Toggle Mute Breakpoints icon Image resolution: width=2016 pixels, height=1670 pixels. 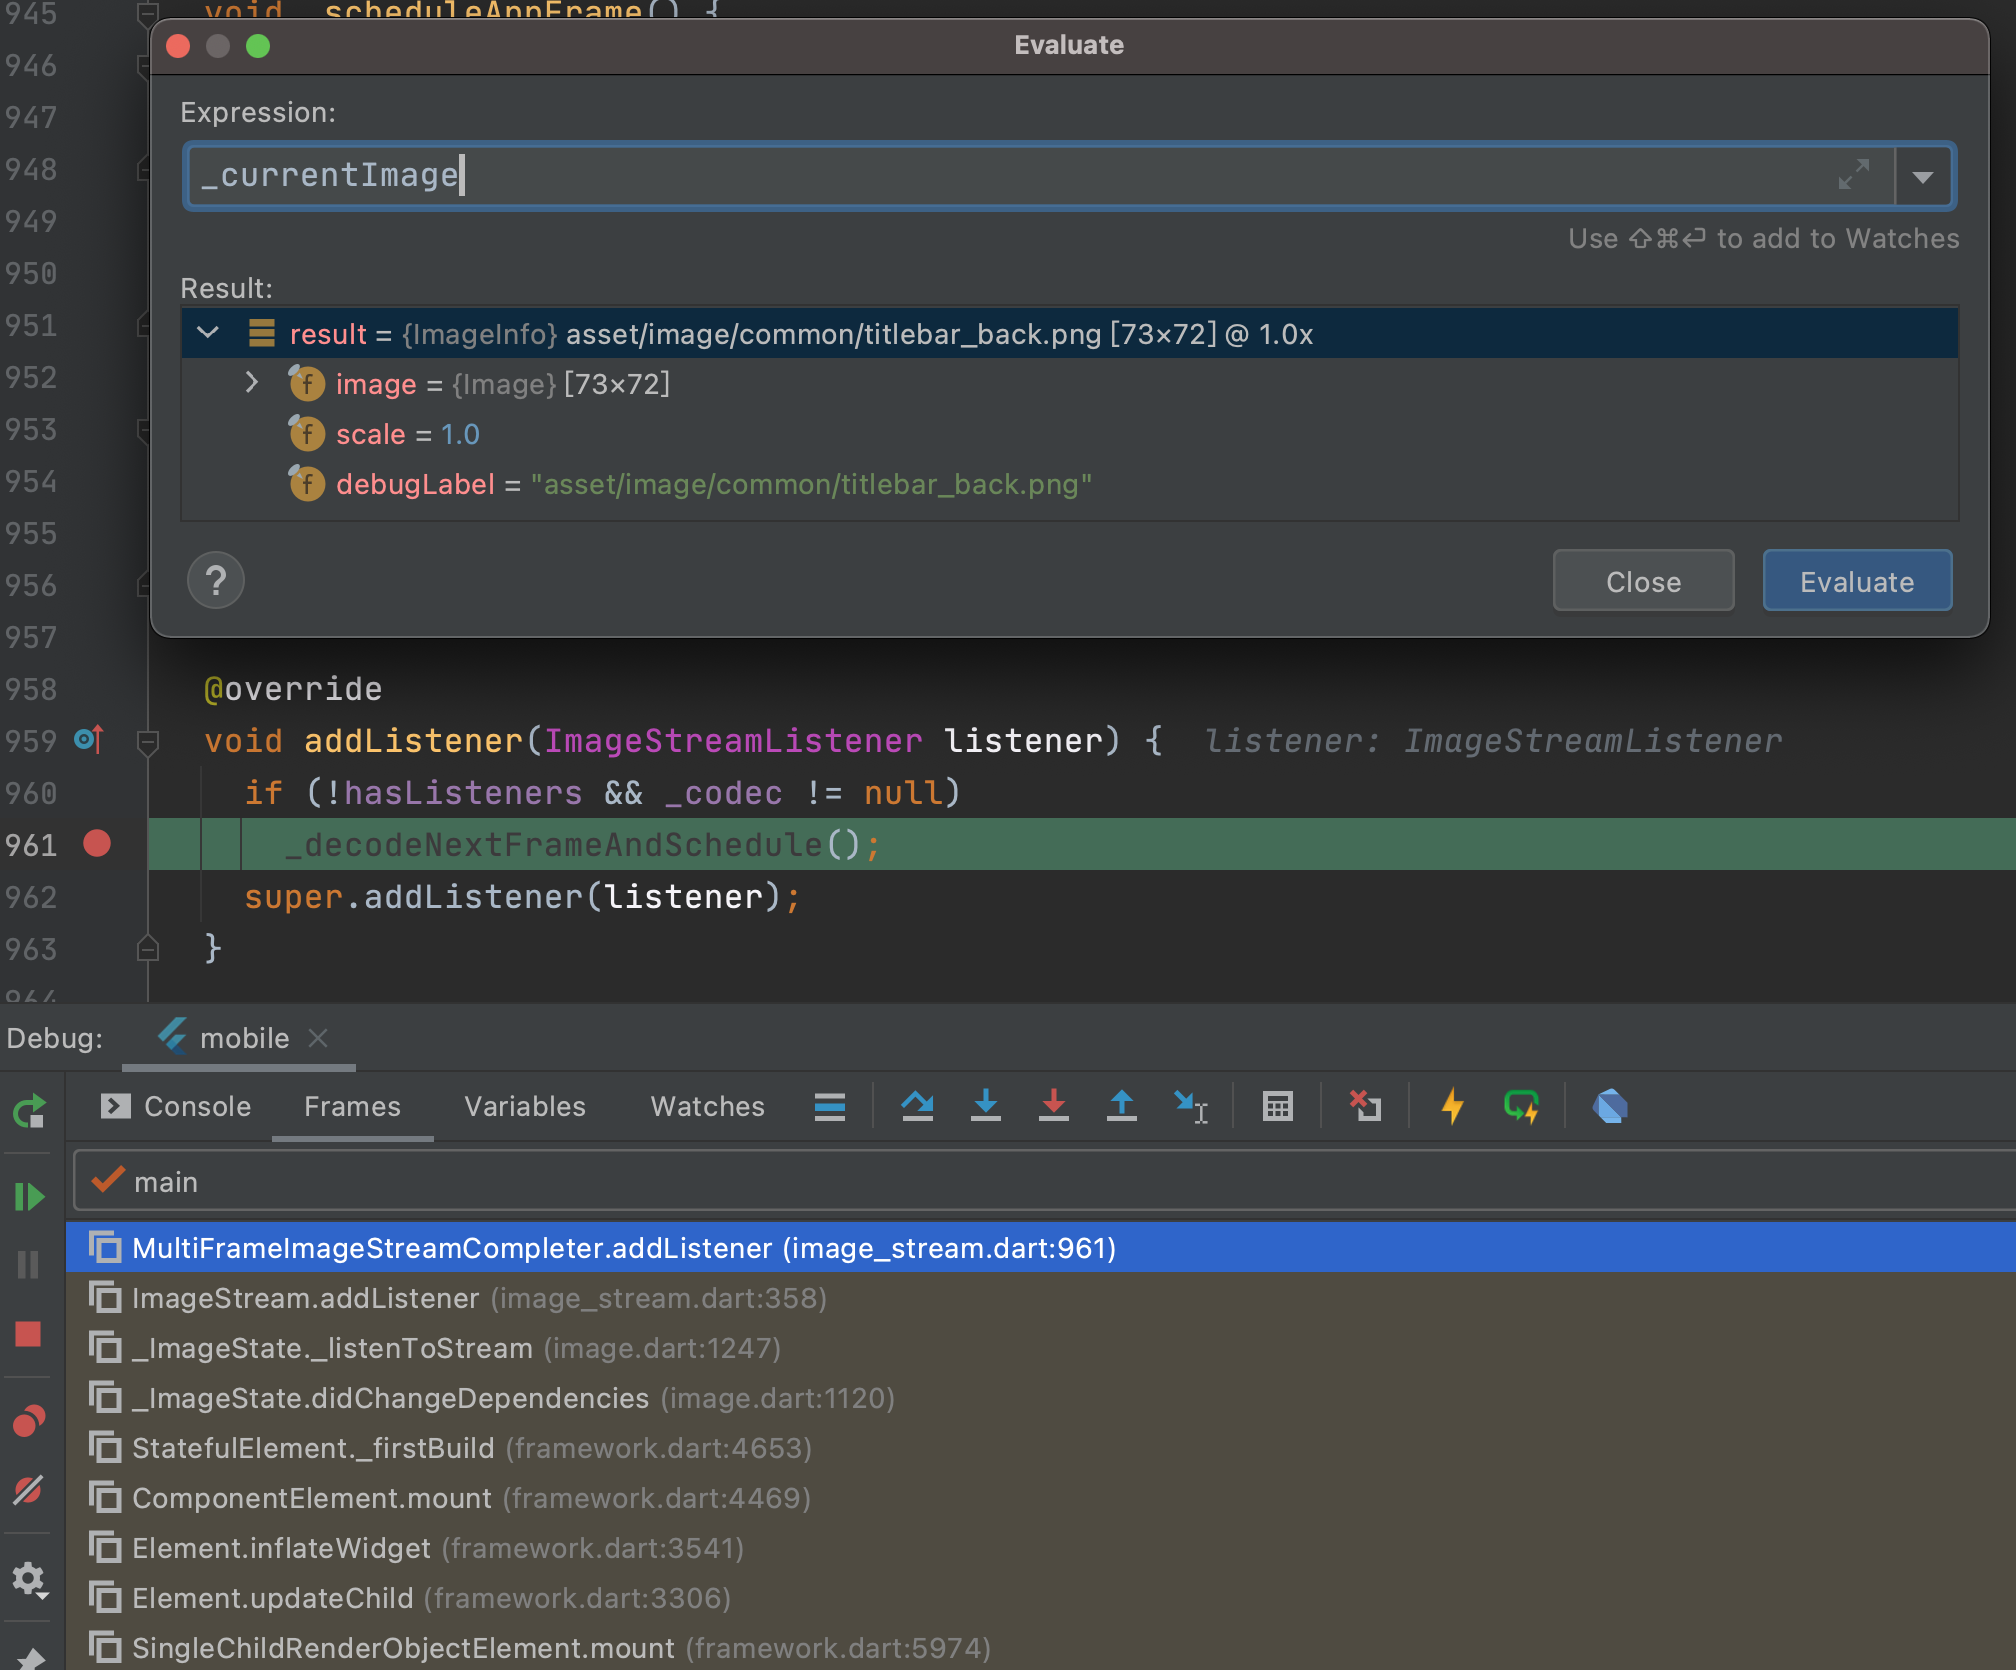[29, 1490]
